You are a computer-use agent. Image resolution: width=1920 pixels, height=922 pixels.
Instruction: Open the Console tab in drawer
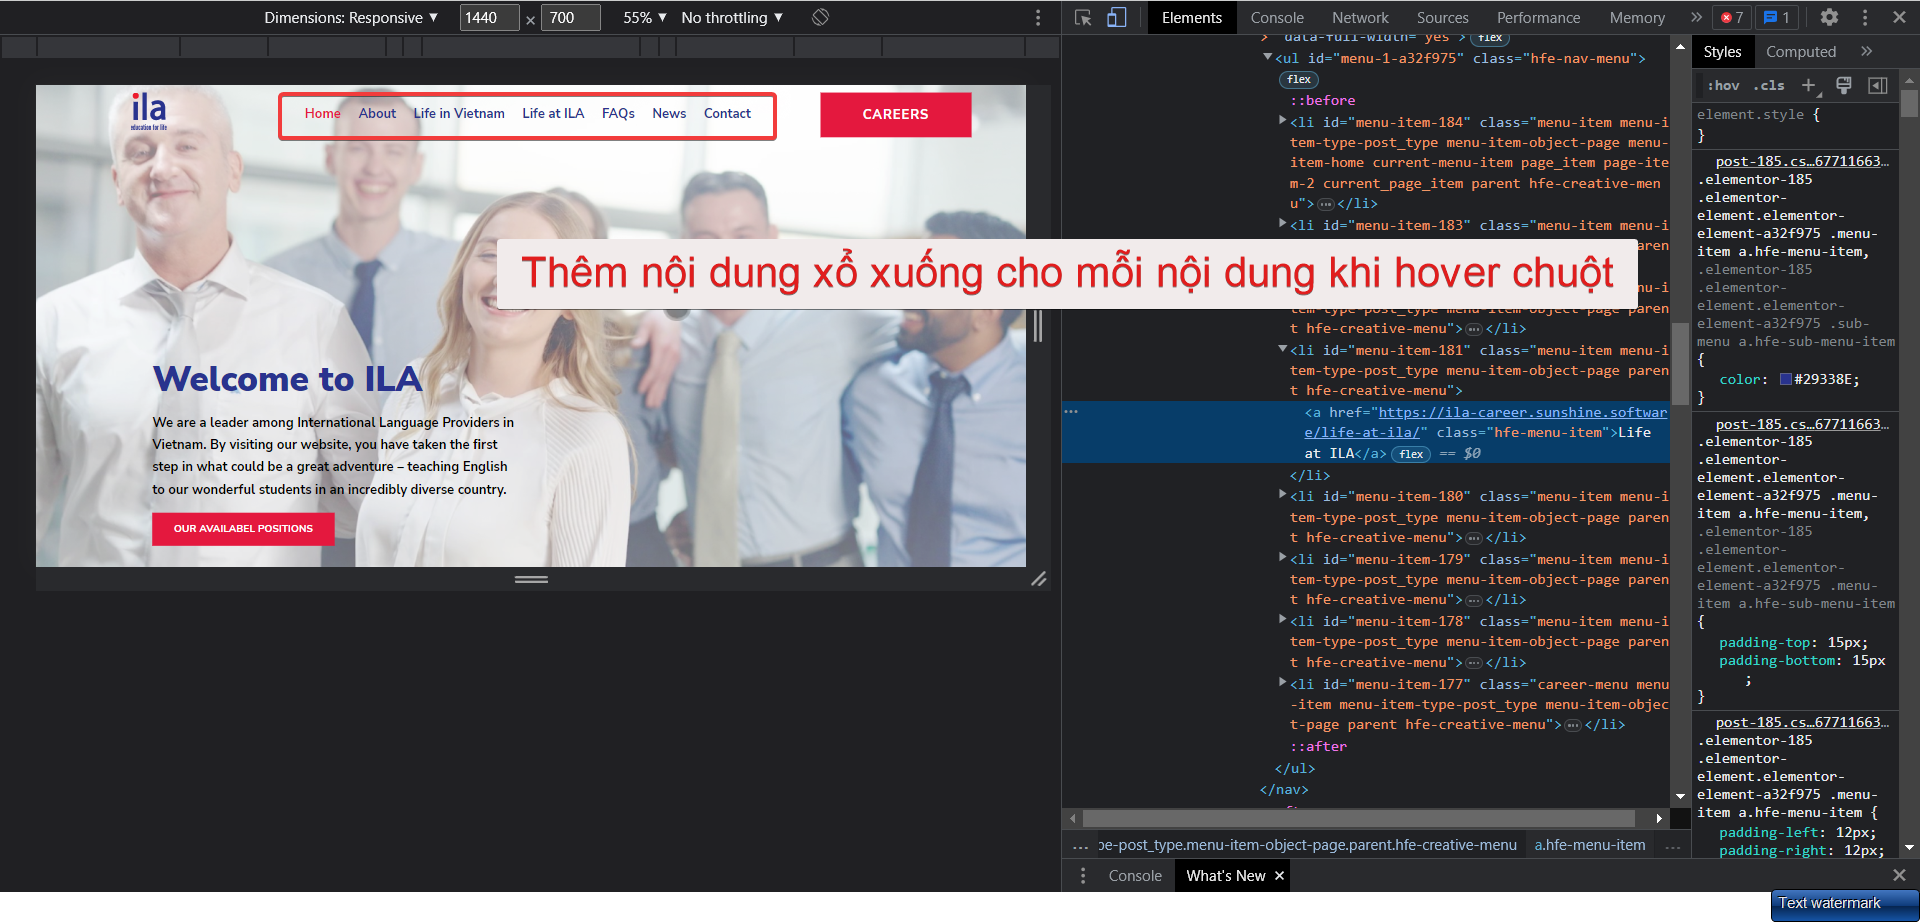[1135, 875]
